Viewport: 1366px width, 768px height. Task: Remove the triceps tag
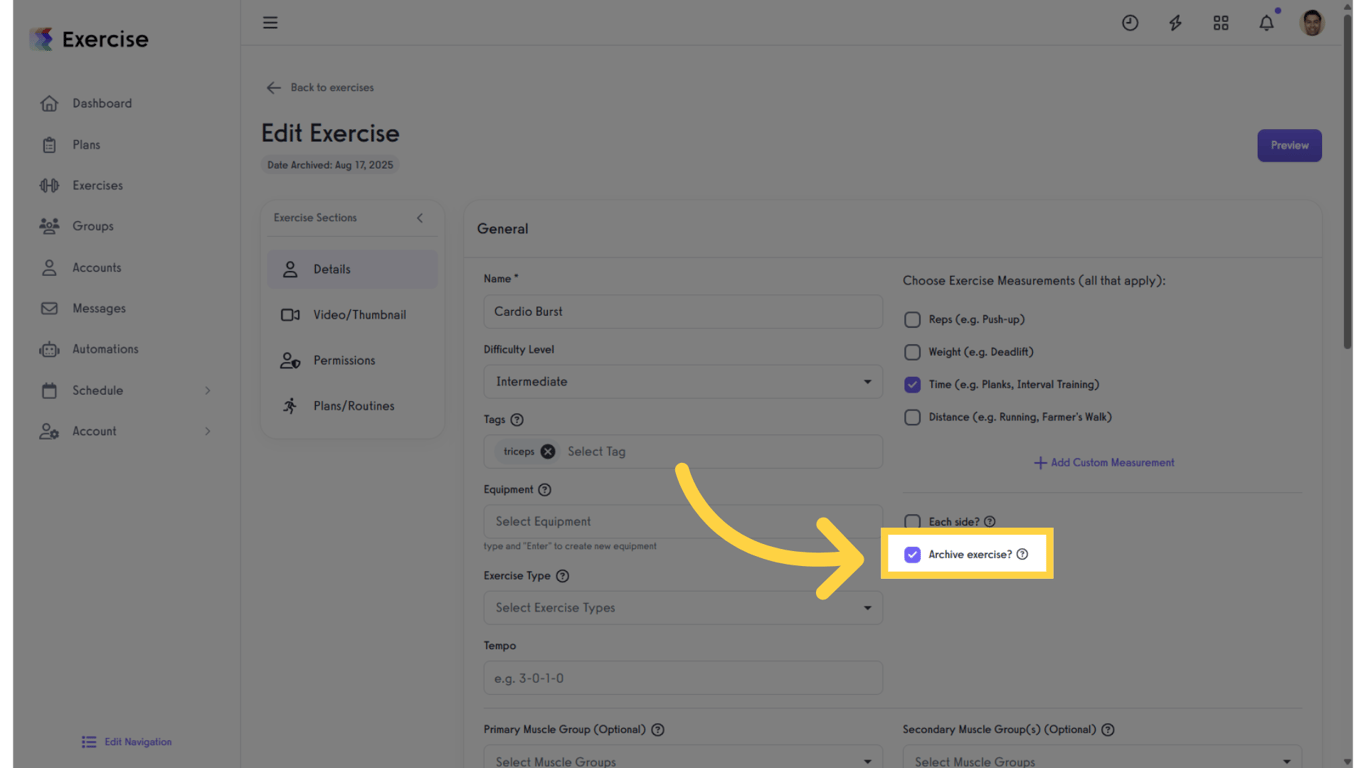(x=548, y=451)
